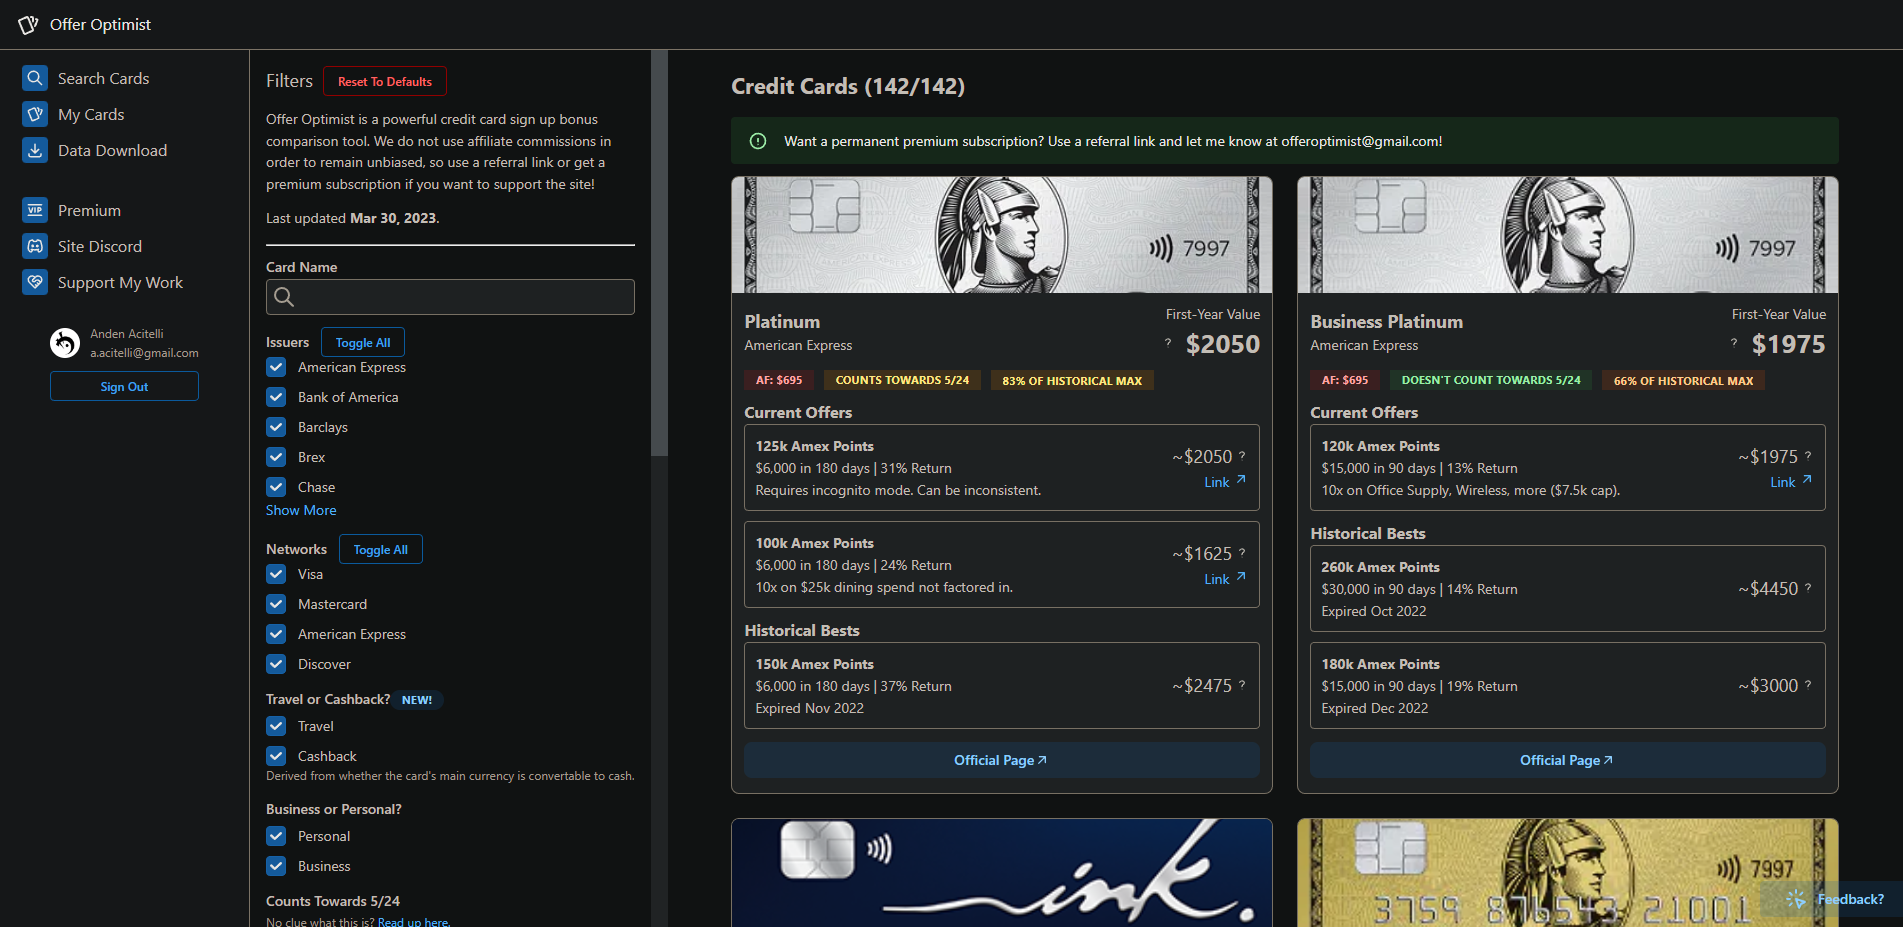The height and width of the screenshot is (927, 1903).
Task: Toggle American Express network checkbox
Action: [276, 634]
